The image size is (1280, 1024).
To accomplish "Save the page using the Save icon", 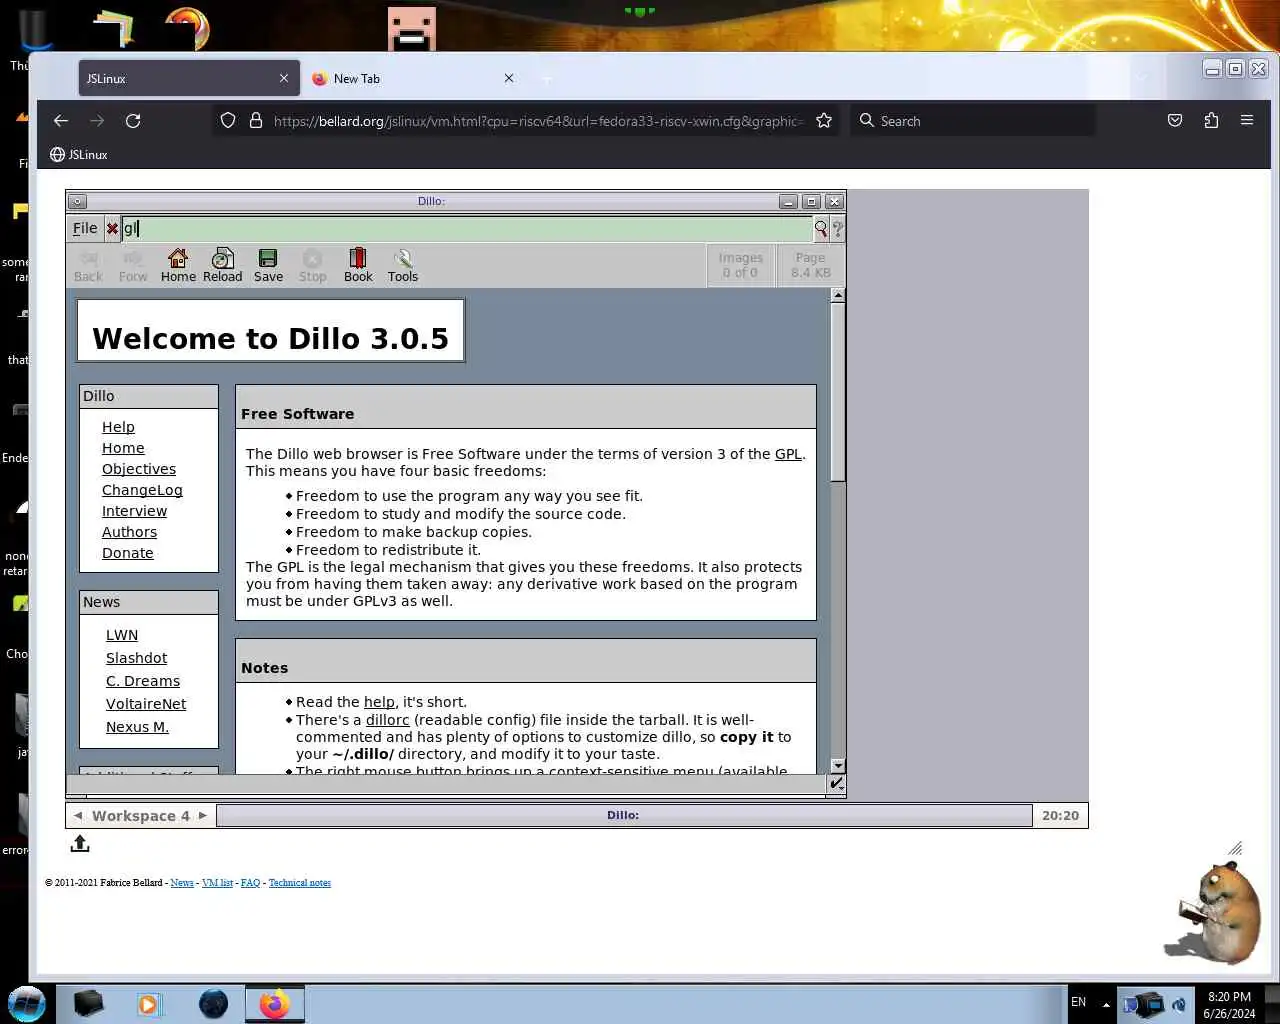I will coord(268,265).
